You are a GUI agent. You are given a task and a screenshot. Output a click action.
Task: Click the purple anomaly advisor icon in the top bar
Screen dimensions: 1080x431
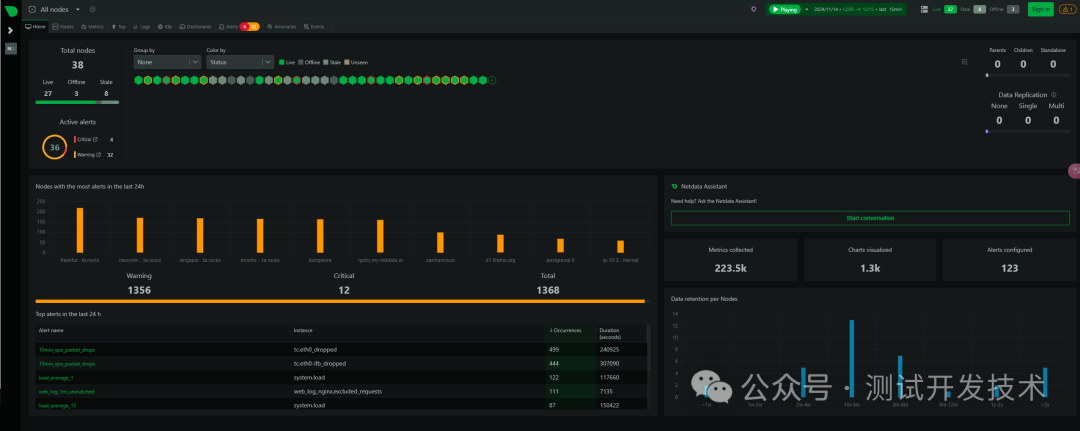pos(754,10)
